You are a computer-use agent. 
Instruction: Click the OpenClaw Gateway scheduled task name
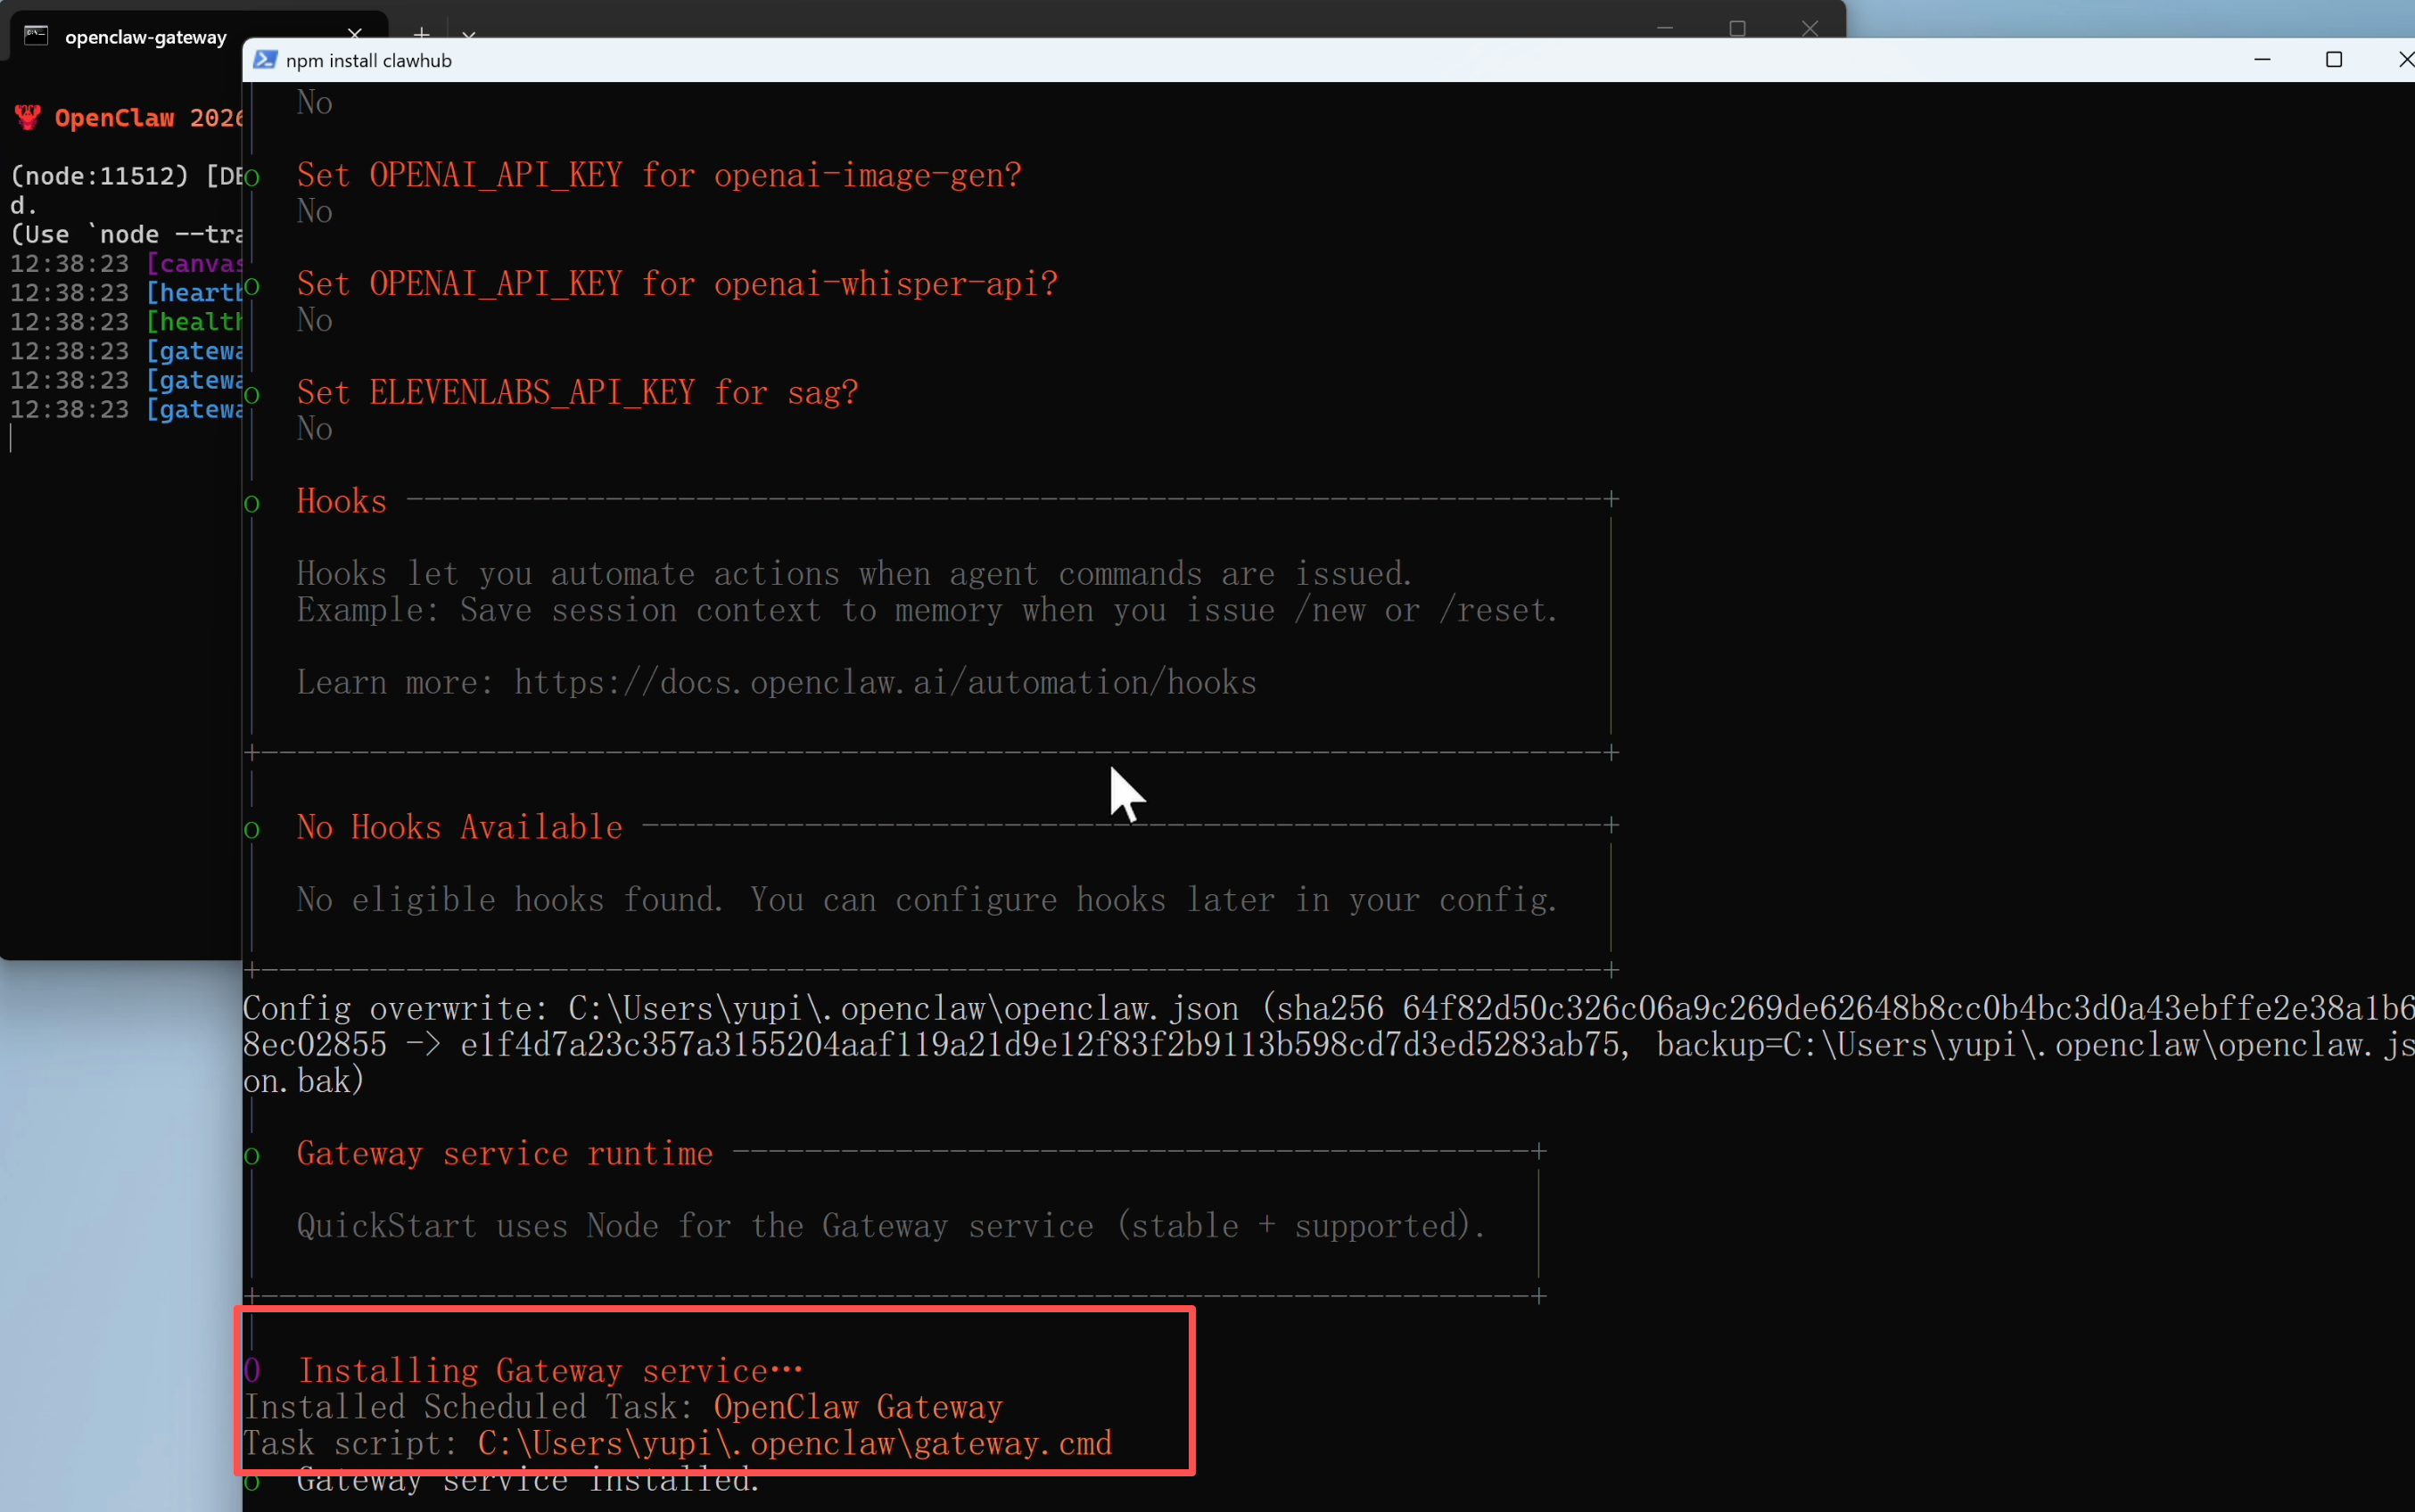tap(857, 1407)
